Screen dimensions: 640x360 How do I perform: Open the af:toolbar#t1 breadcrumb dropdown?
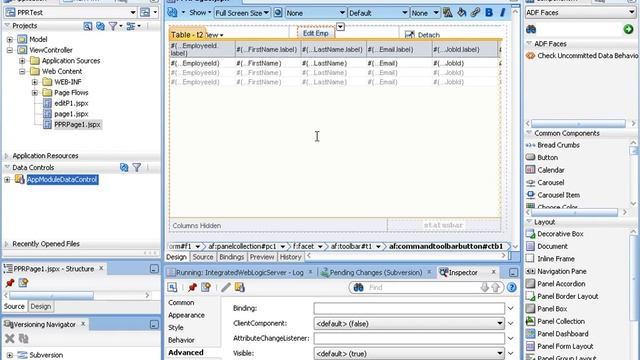tap(378, 247)
